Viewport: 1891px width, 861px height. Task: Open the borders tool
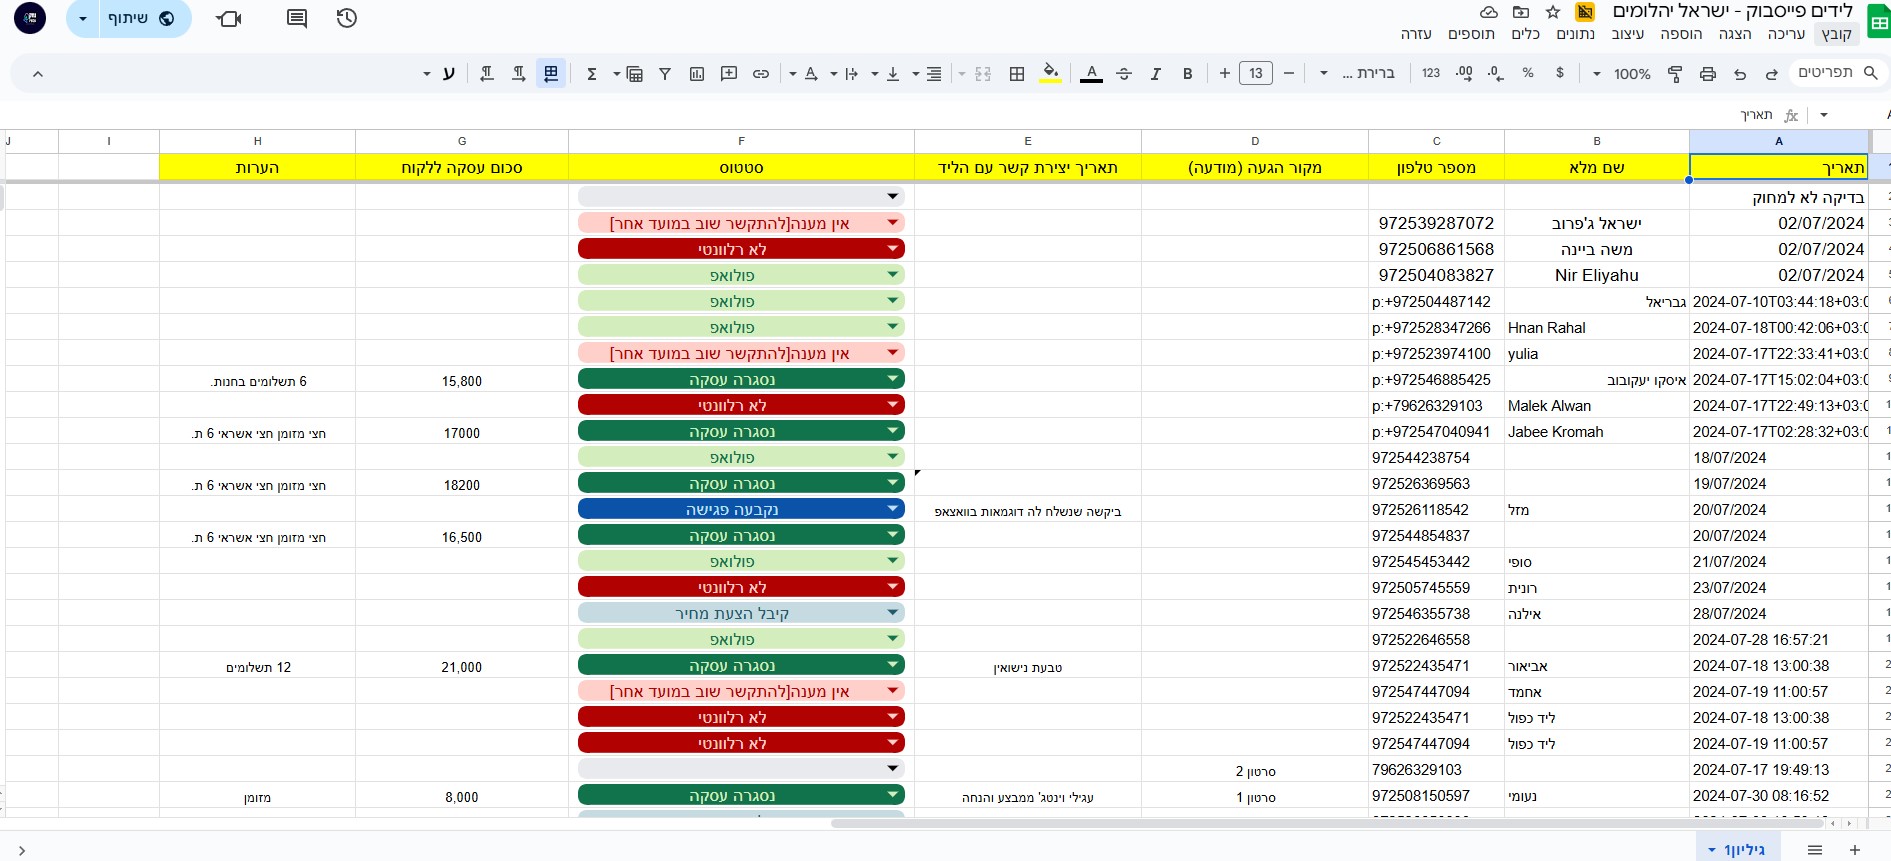pyautogui.click(x=1017, y=73)
